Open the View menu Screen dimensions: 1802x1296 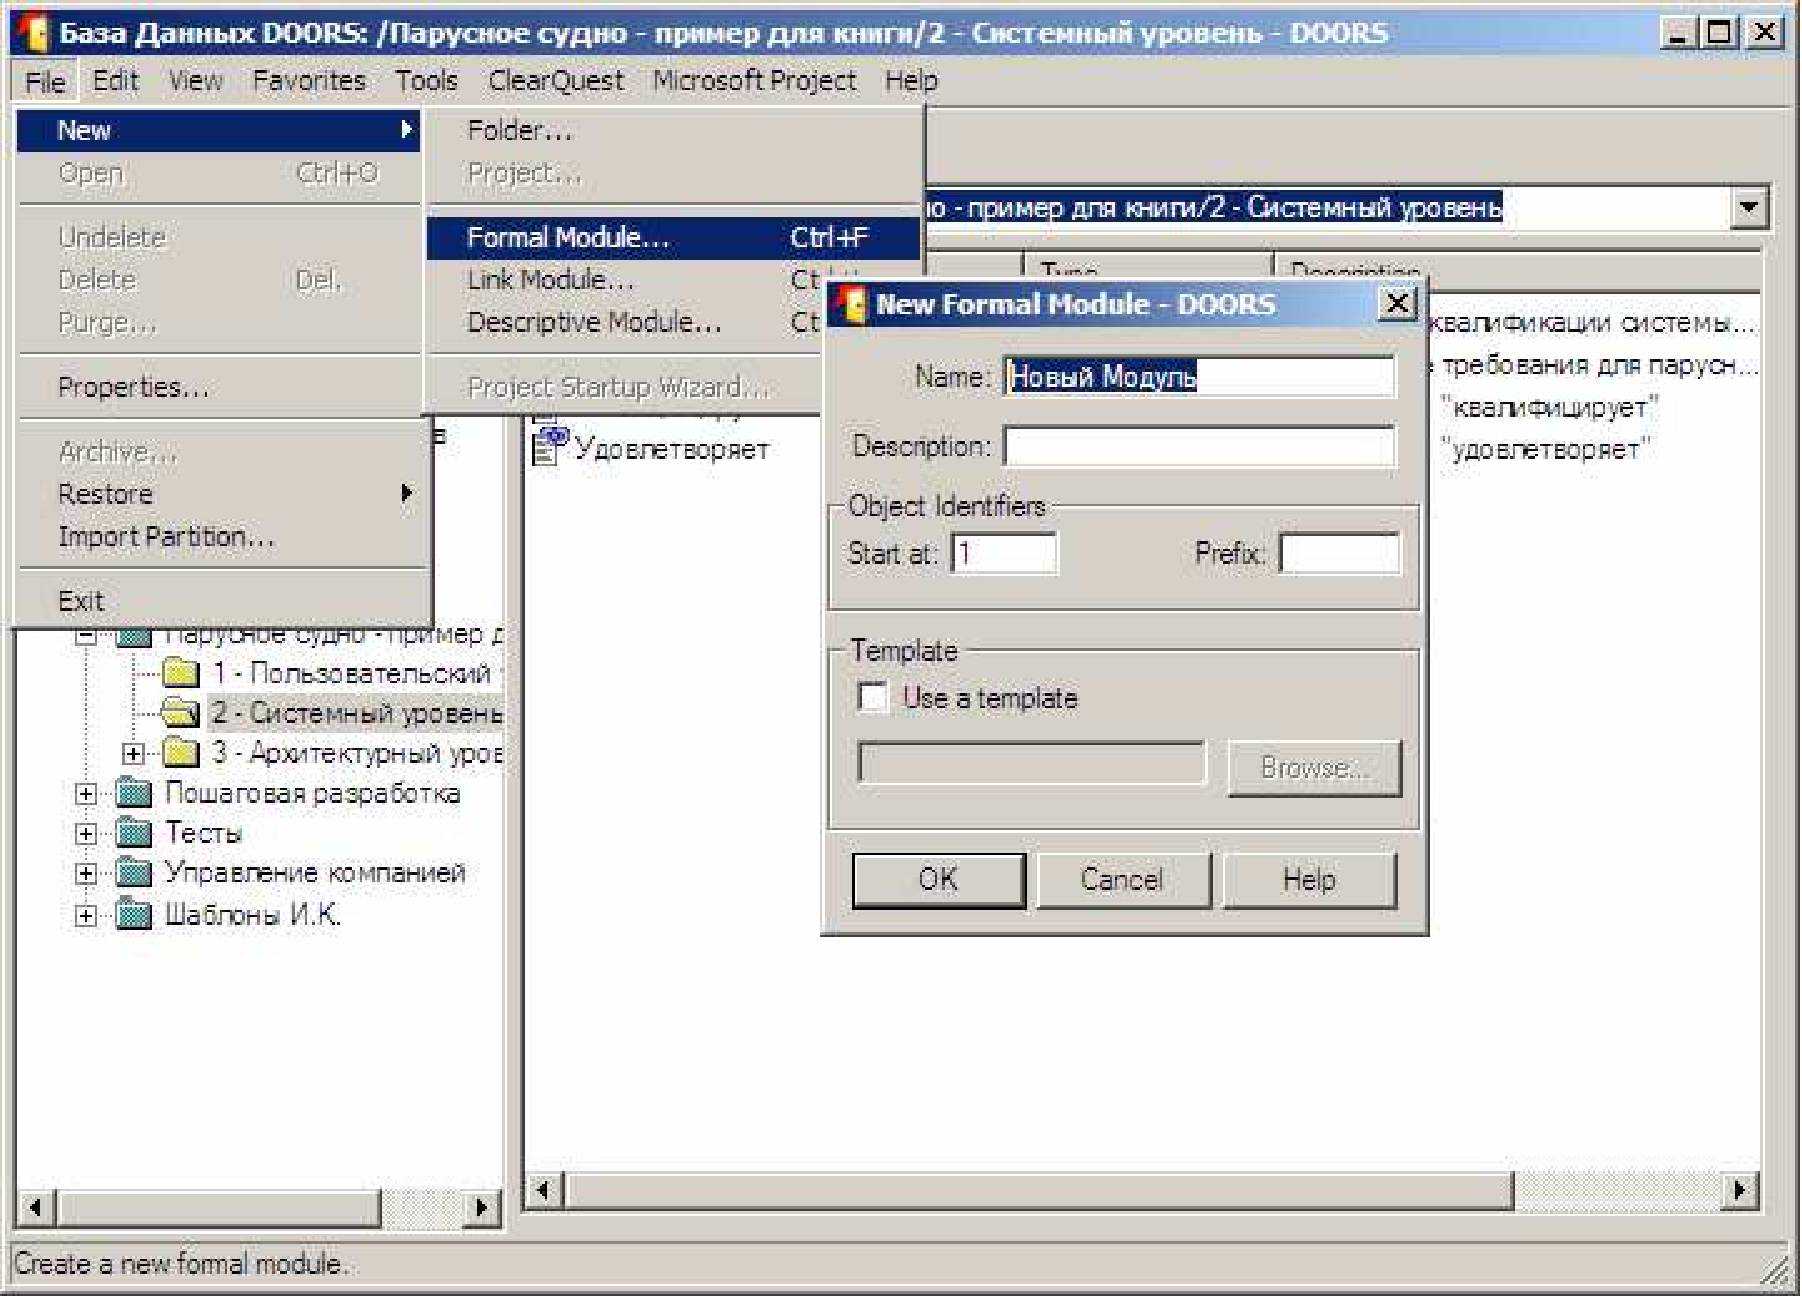click(x=195, y=81)
